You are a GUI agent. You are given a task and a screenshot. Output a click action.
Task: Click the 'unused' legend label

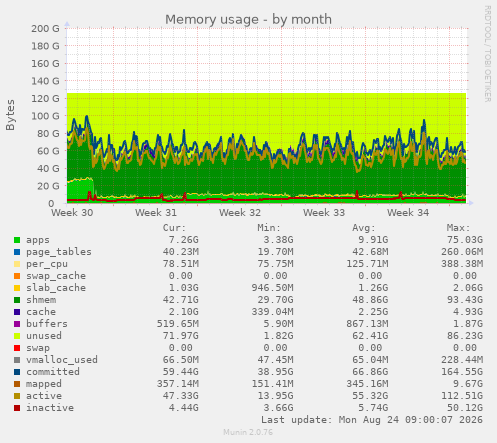44,336
